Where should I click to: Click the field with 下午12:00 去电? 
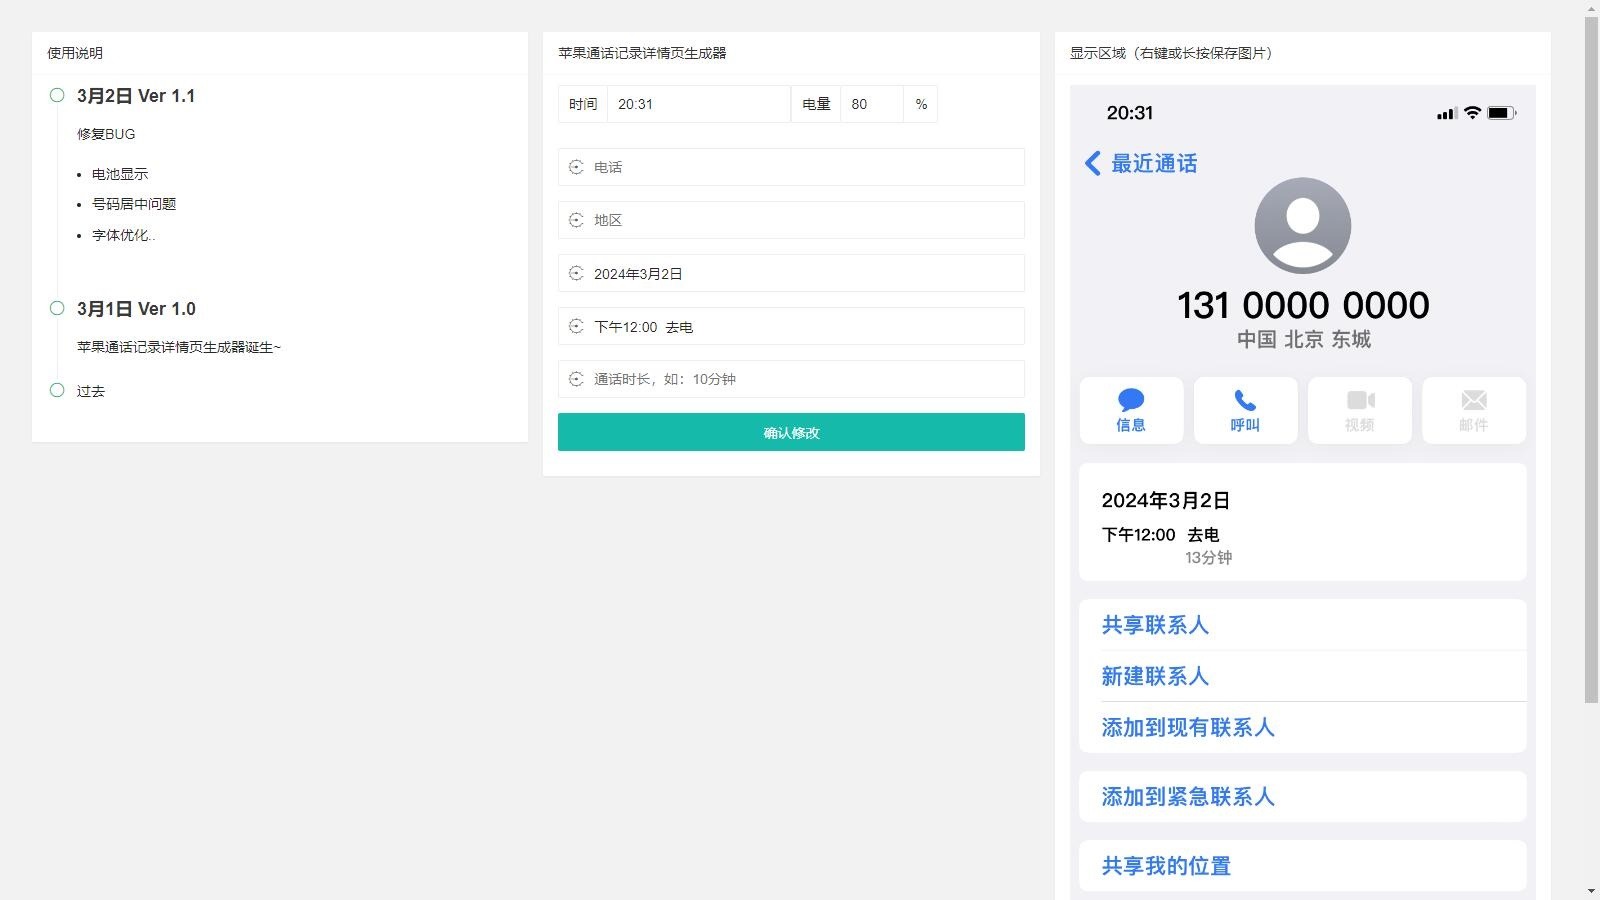click(x=791, y=326)
